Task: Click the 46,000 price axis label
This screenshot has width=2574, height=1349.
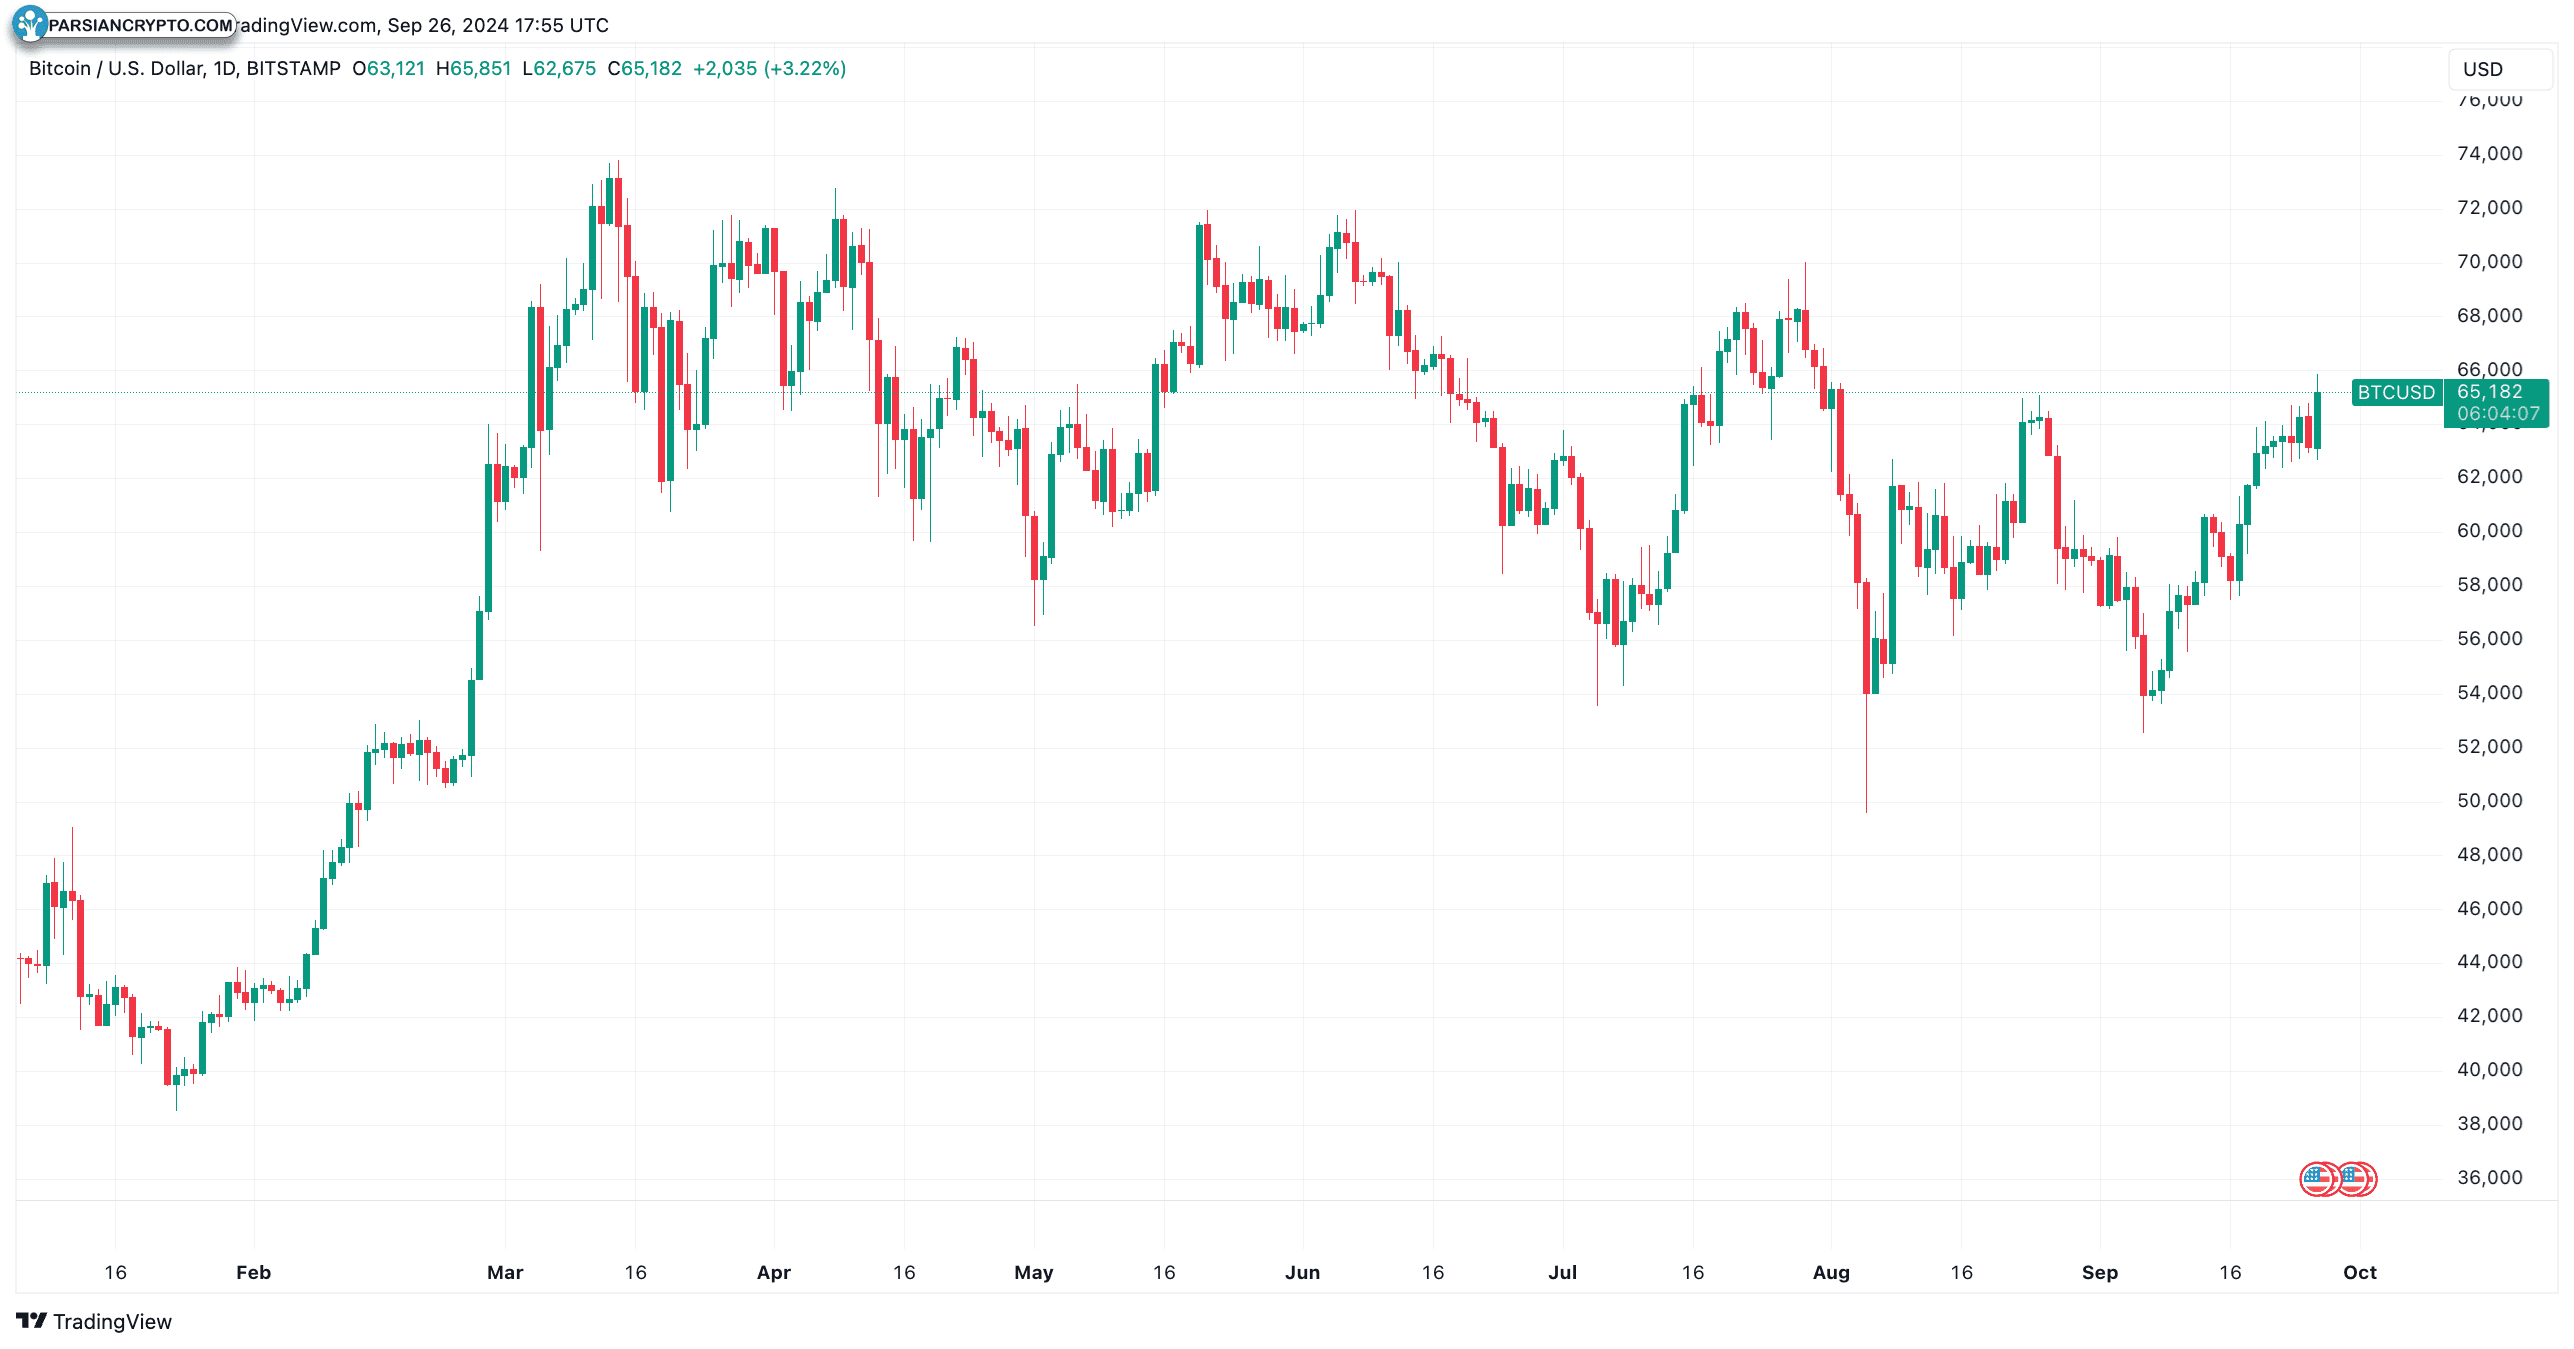Action: tap(2489, 909)
